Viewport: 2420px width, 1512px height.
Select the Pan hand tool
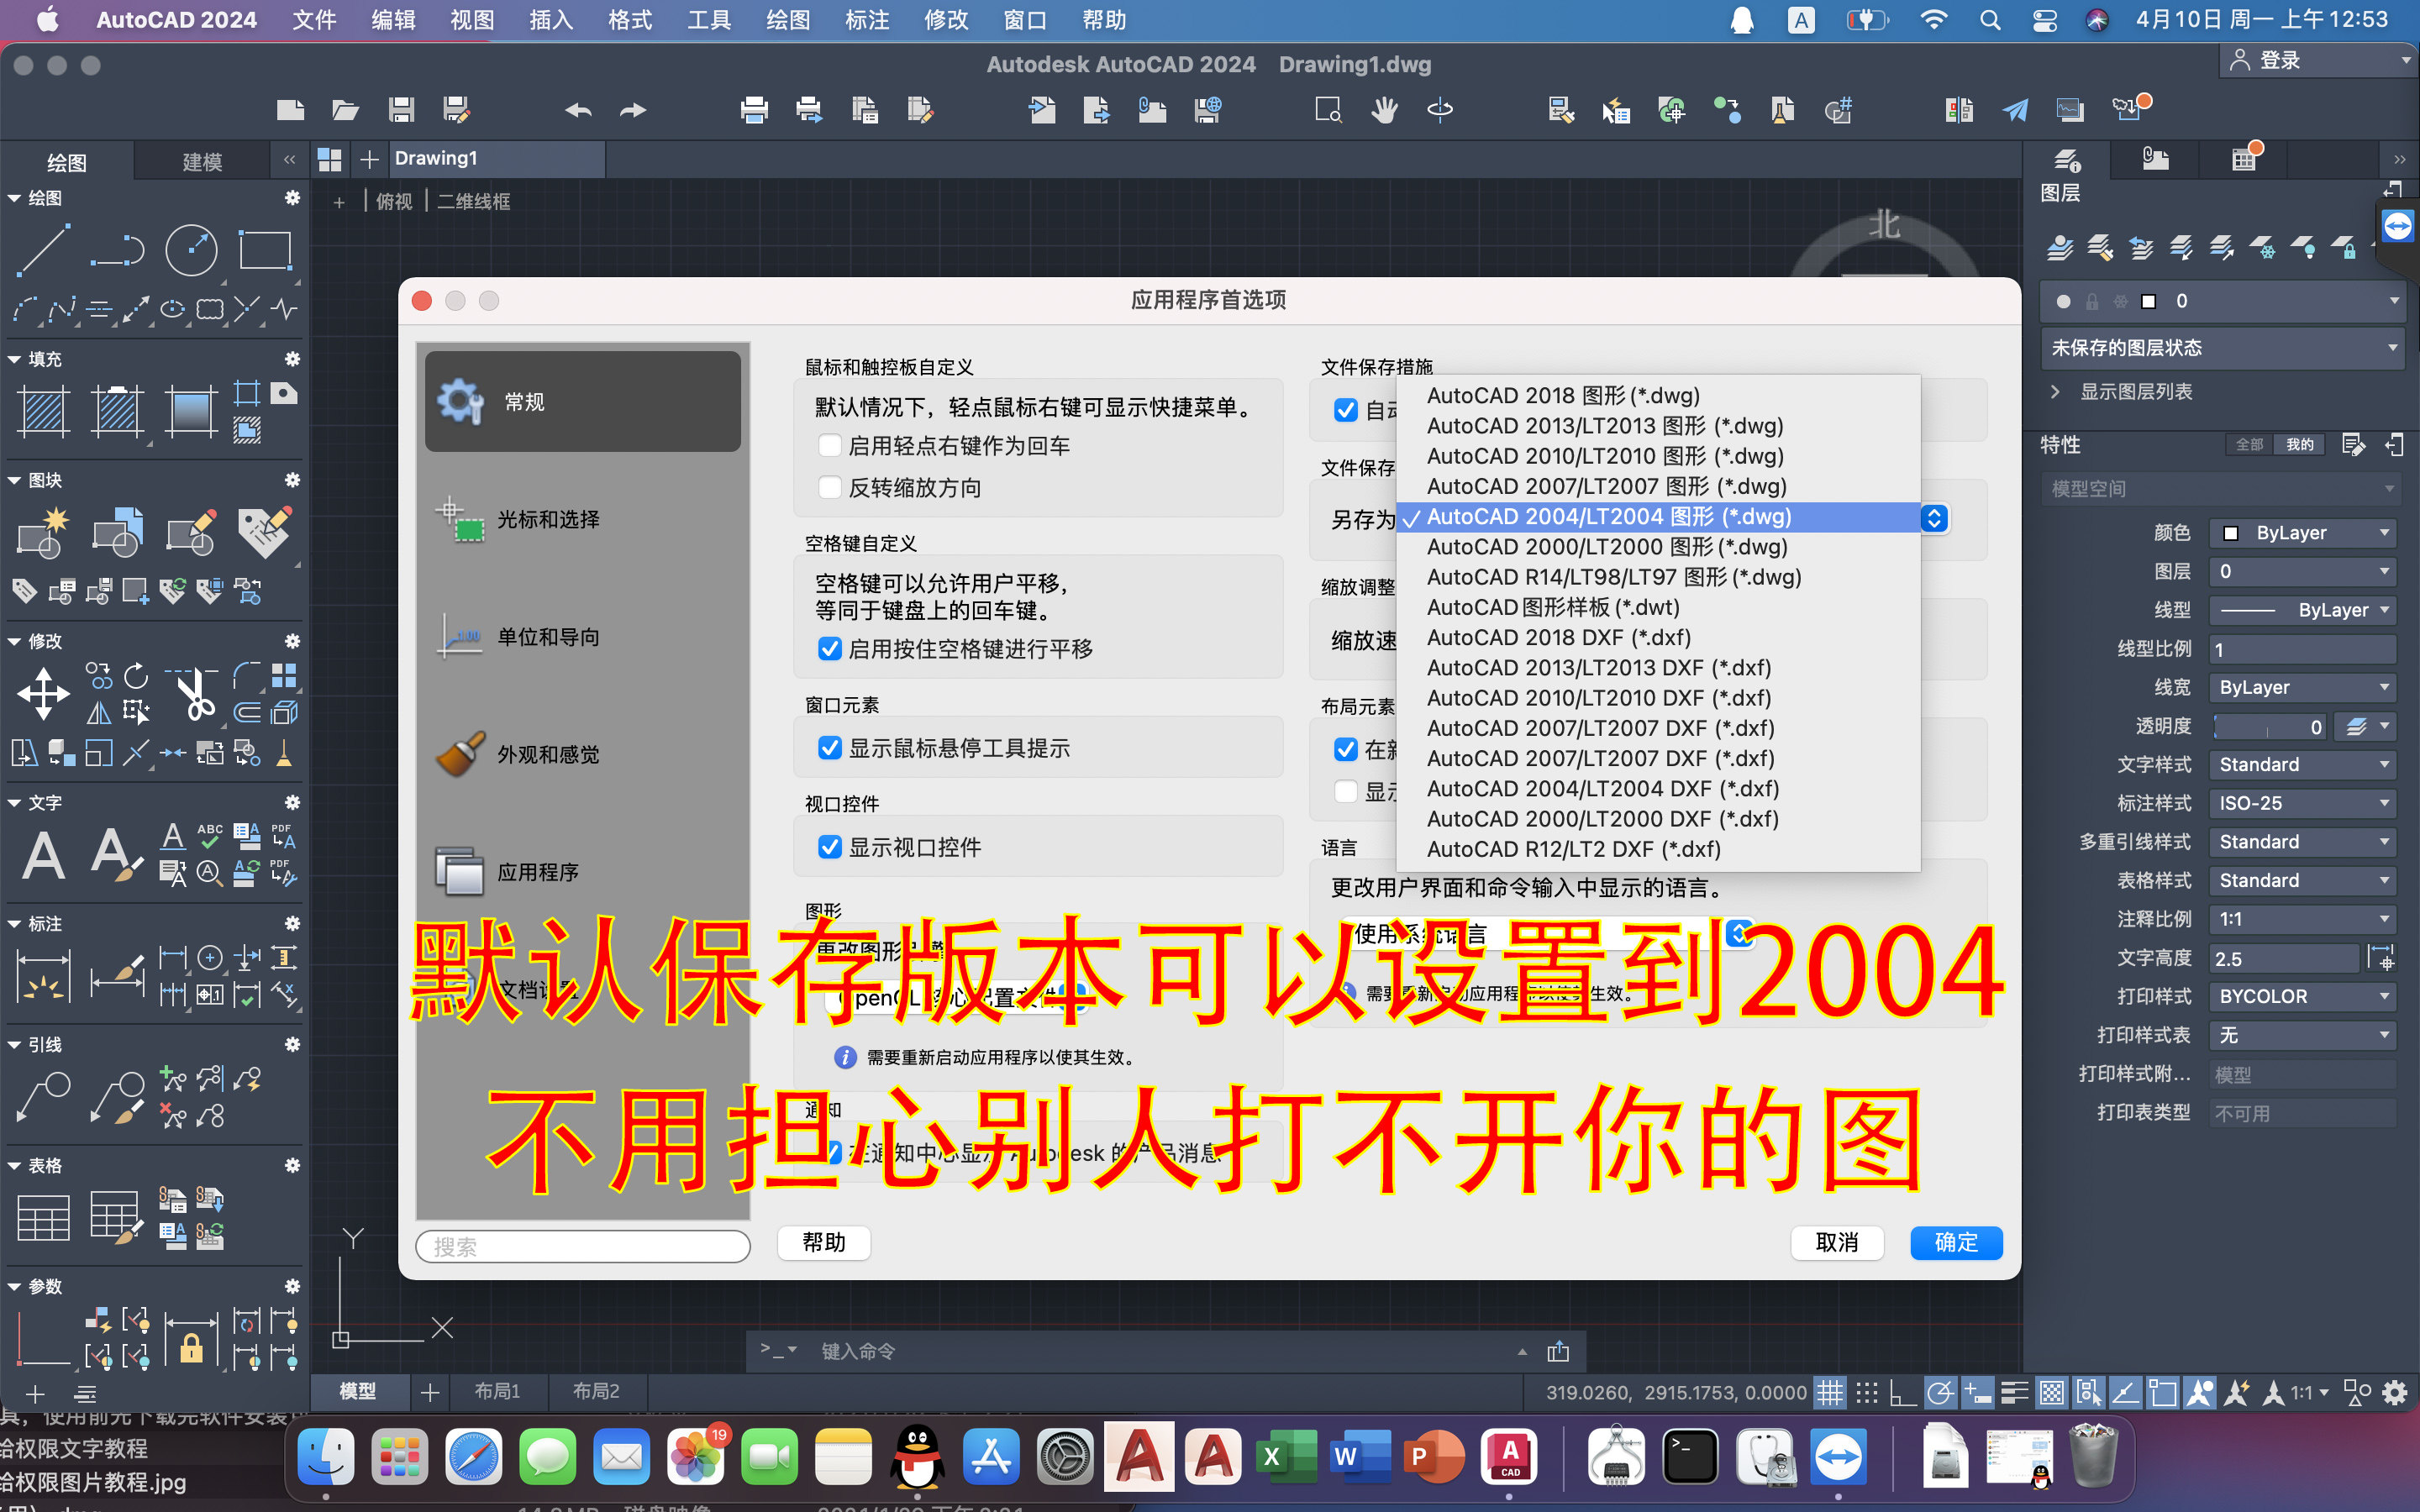1384,109
